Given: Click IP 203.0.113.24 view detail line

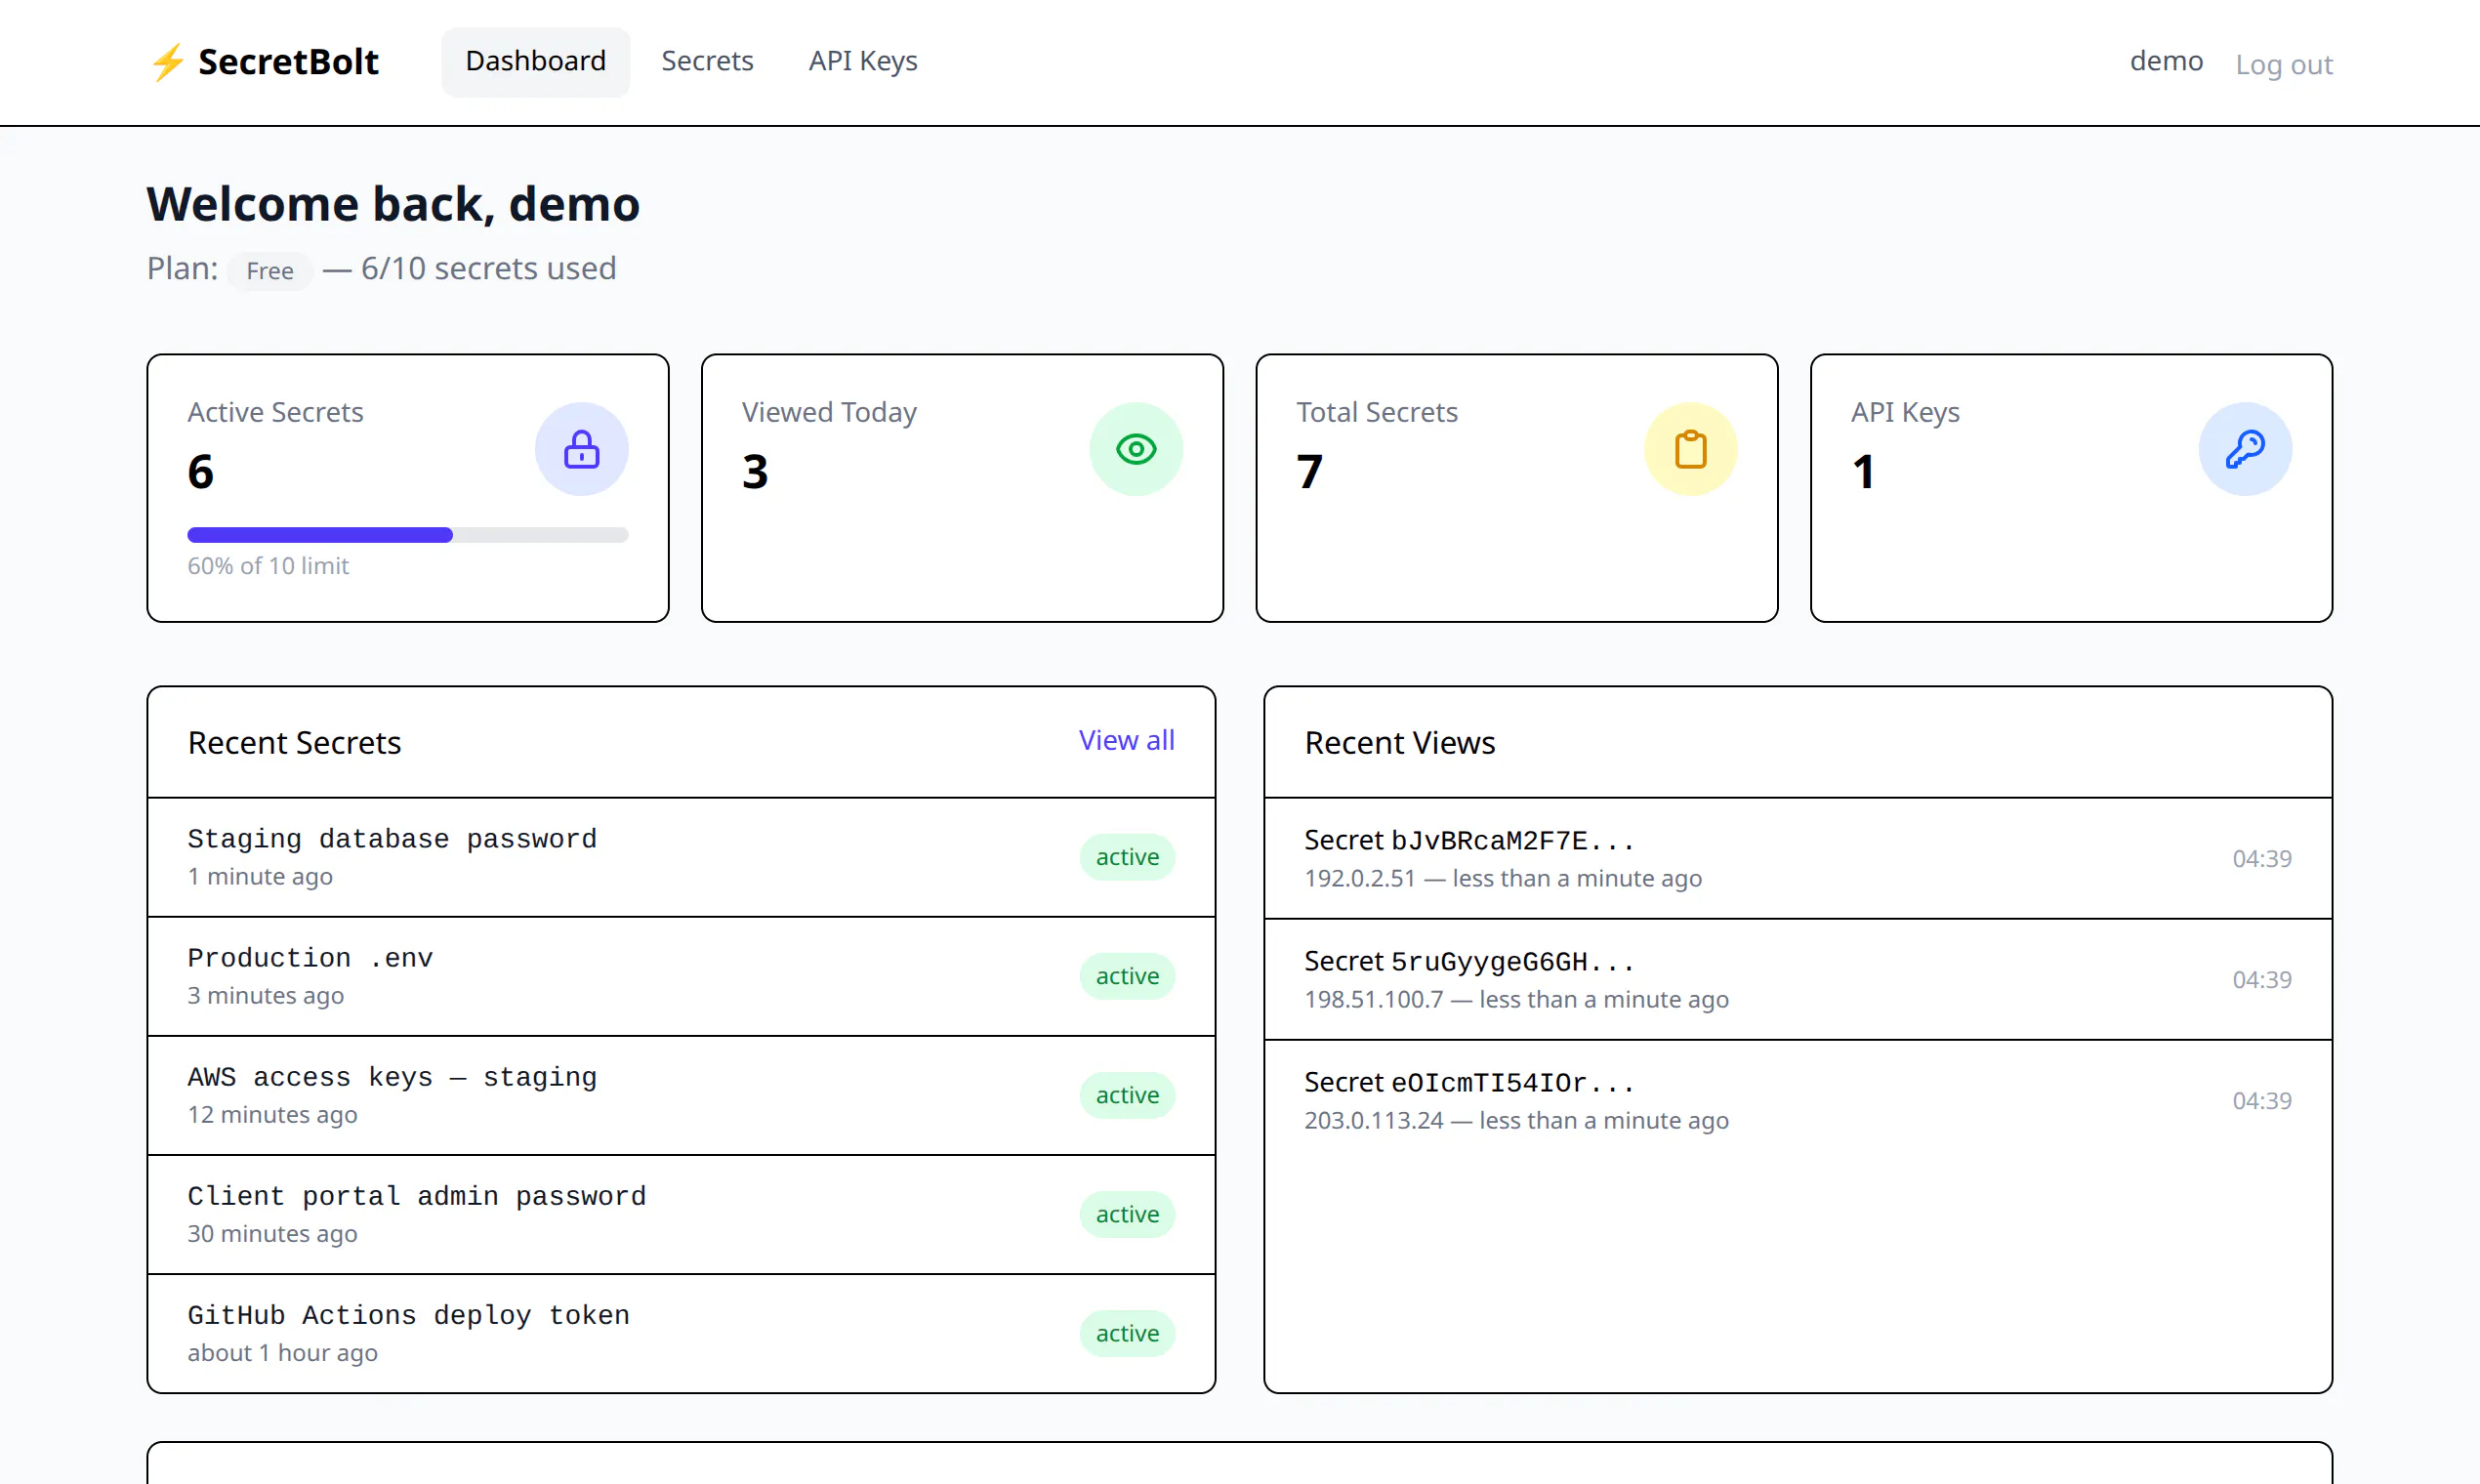Looking at the screenshot, I should (x=1516, y=1120).
